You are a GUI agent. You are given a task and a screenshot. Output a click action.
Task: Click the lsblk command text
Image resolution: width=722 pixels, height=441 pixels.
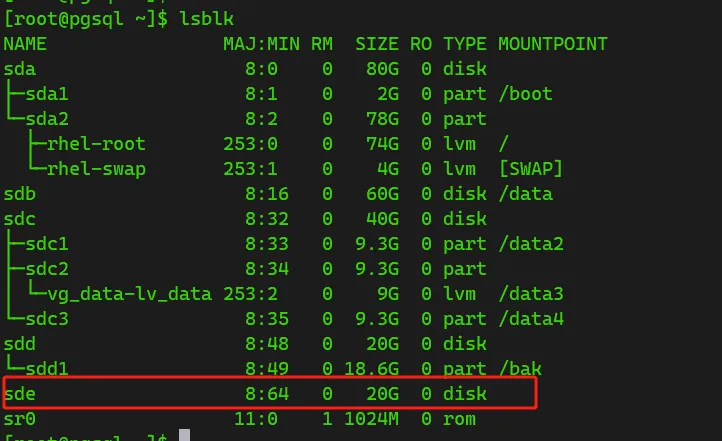point(206,19)
